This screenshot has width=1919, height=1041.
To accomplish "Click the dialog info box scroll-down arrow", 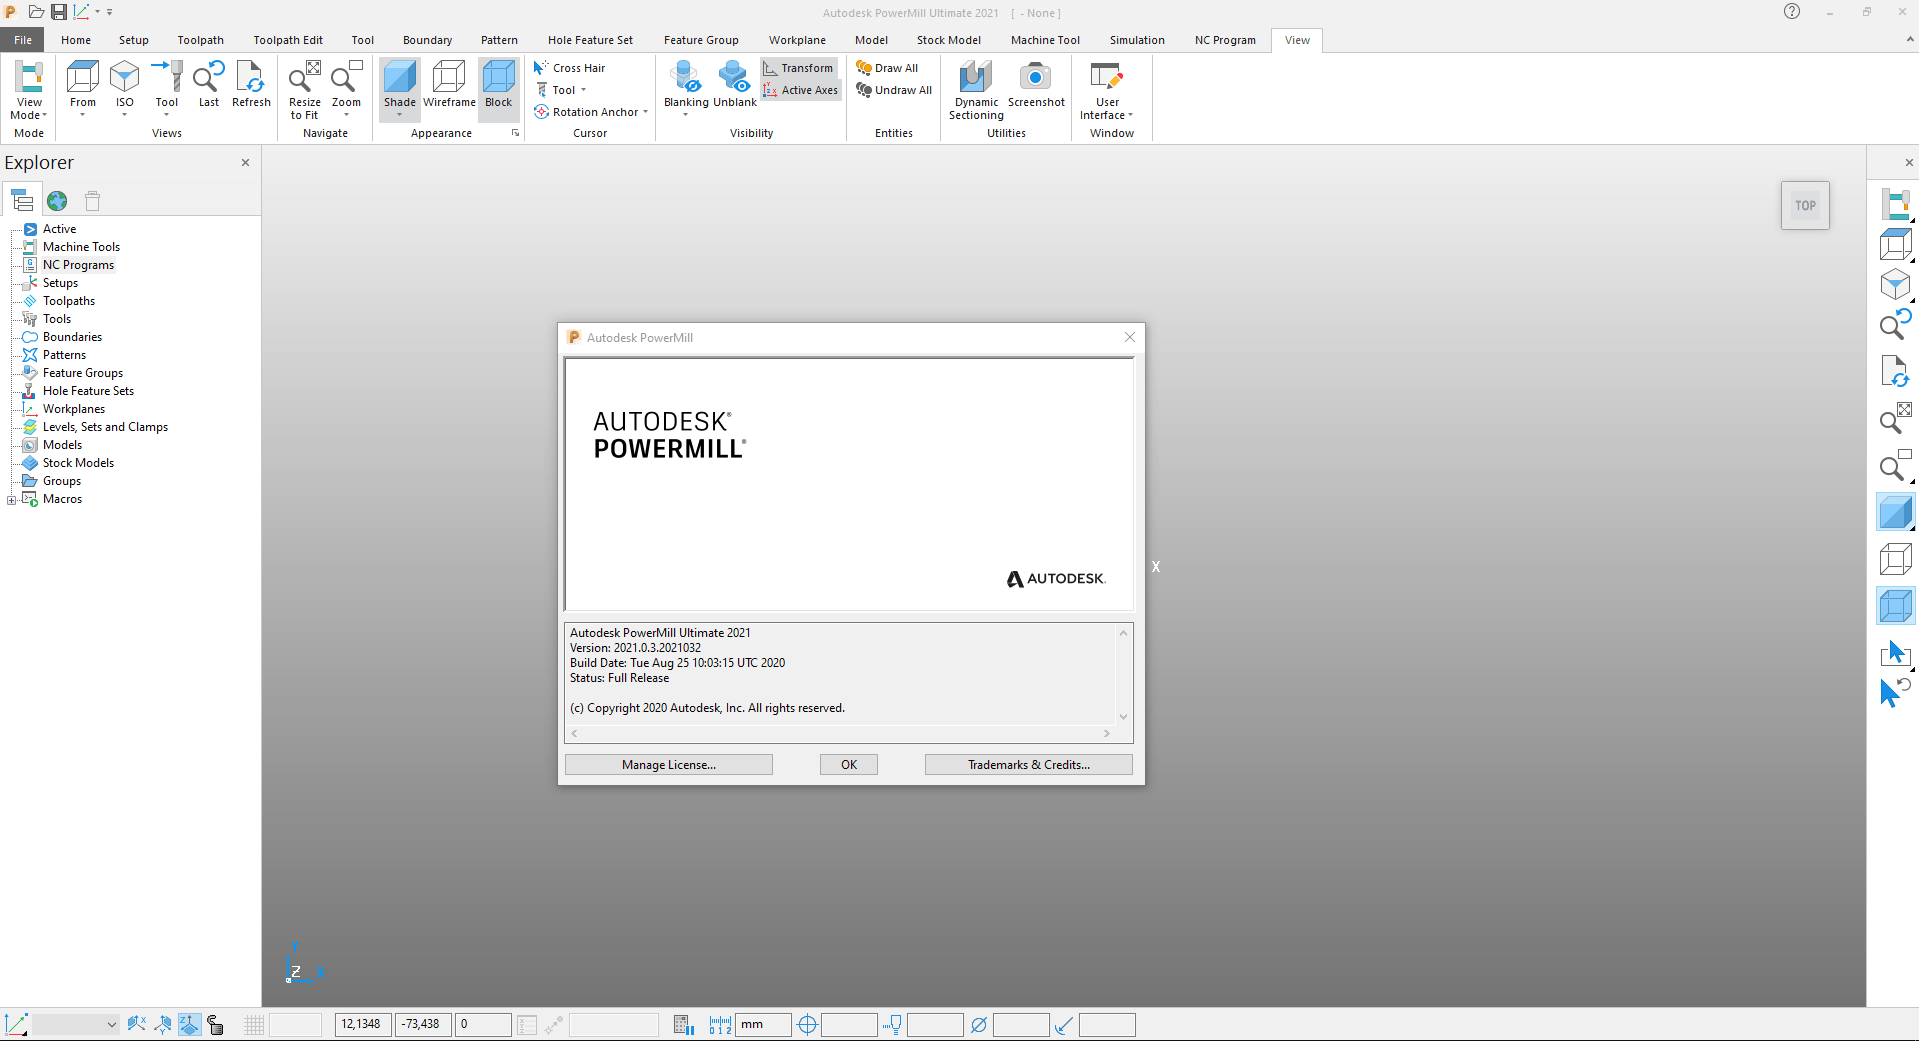I will pyautogui.click(x=1124, y=716).
